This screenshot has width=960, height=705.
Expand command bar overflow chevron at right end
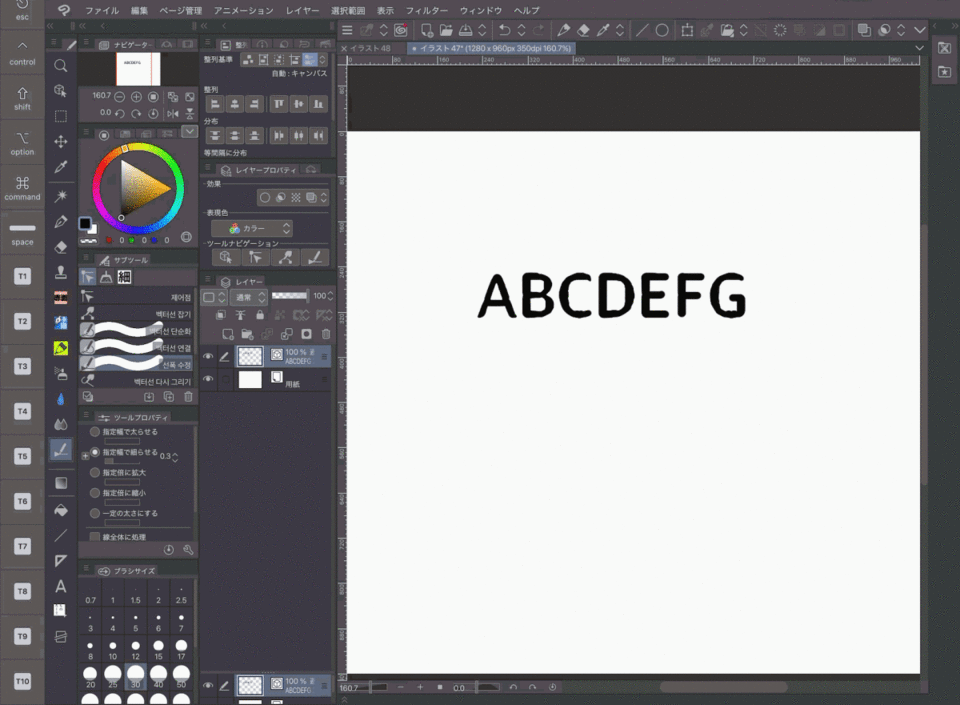tap(920, 30)
